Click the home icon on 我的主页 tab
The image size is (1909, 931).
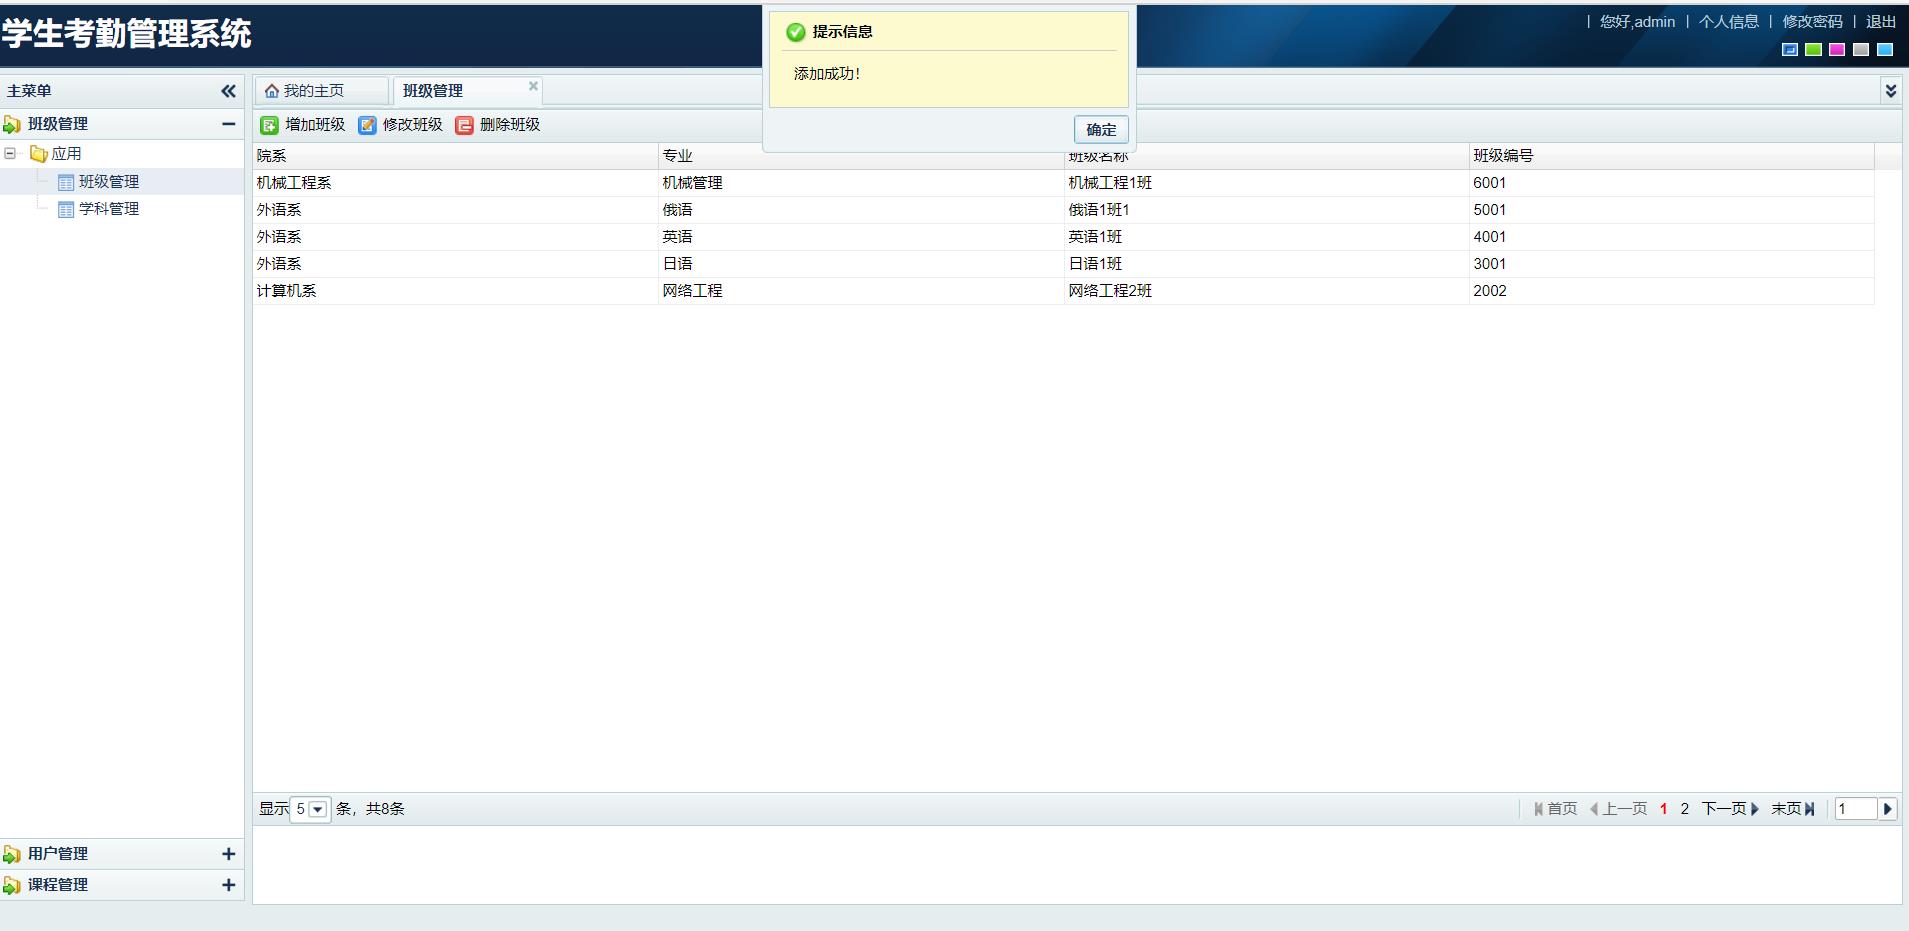tap(271, 91)
